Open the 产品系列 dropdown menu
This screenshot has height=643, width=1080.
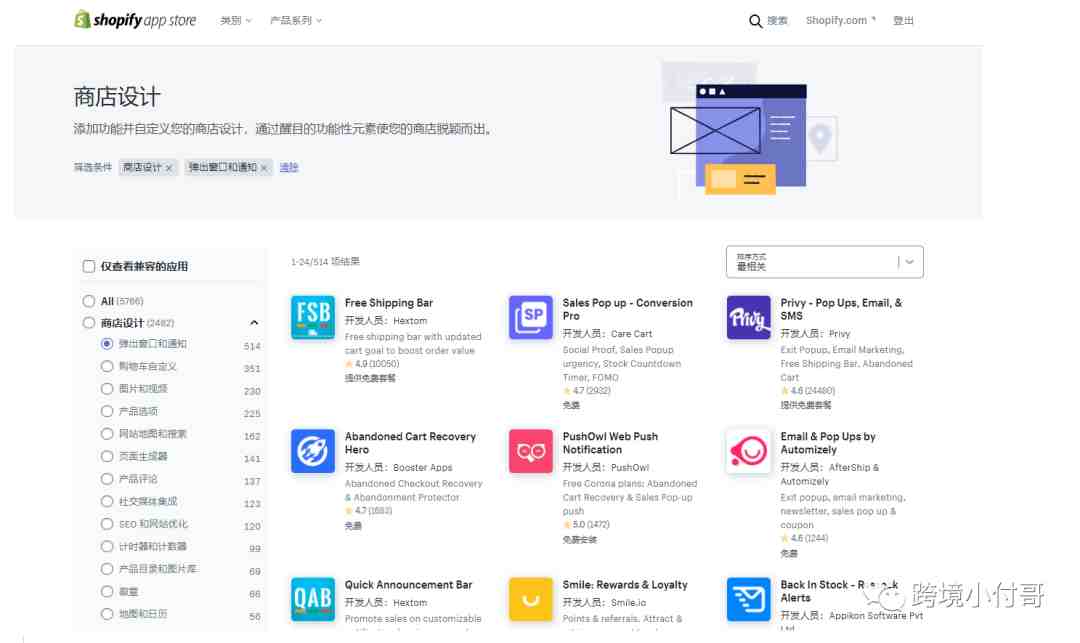point(296,21)
